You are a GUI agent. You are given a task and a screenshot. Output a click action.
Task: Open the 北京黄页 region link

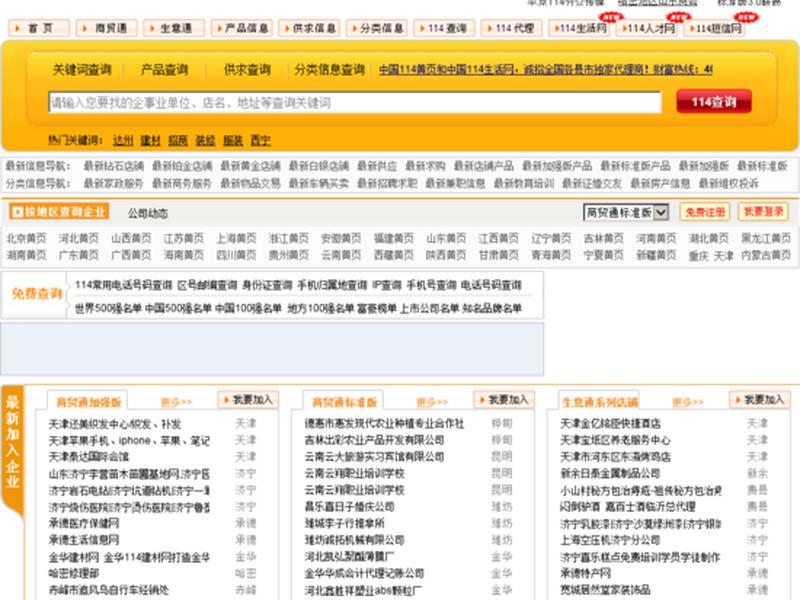click(x=26, y=238)
